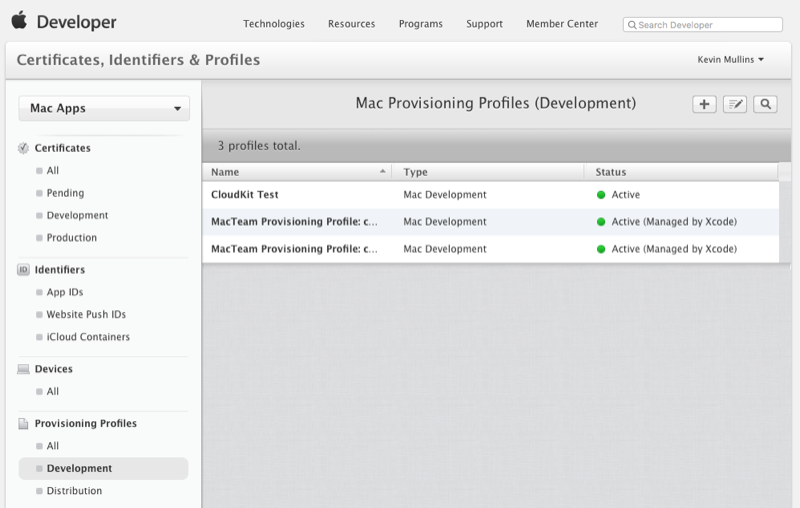Sort by Status column header

coord(681,172)
